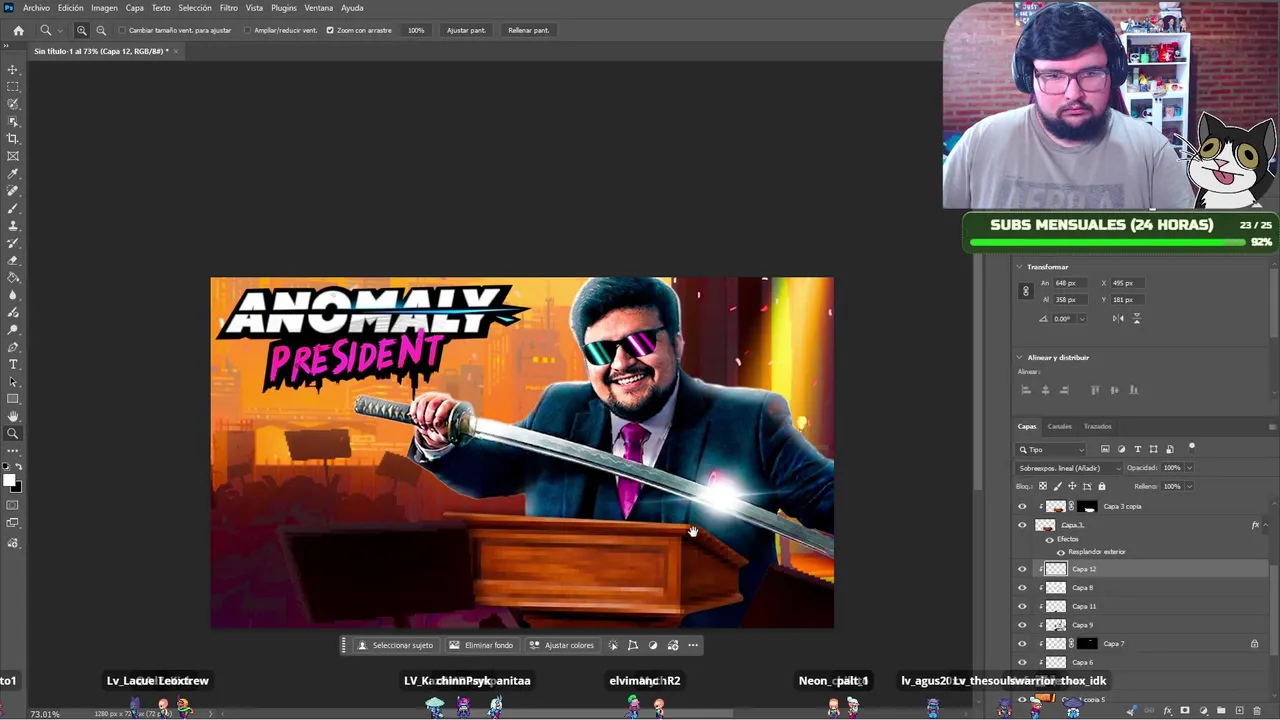Create a new fill or adjustment layer
This screenshot has height=720, width=1280.
tap(1203, 711)
